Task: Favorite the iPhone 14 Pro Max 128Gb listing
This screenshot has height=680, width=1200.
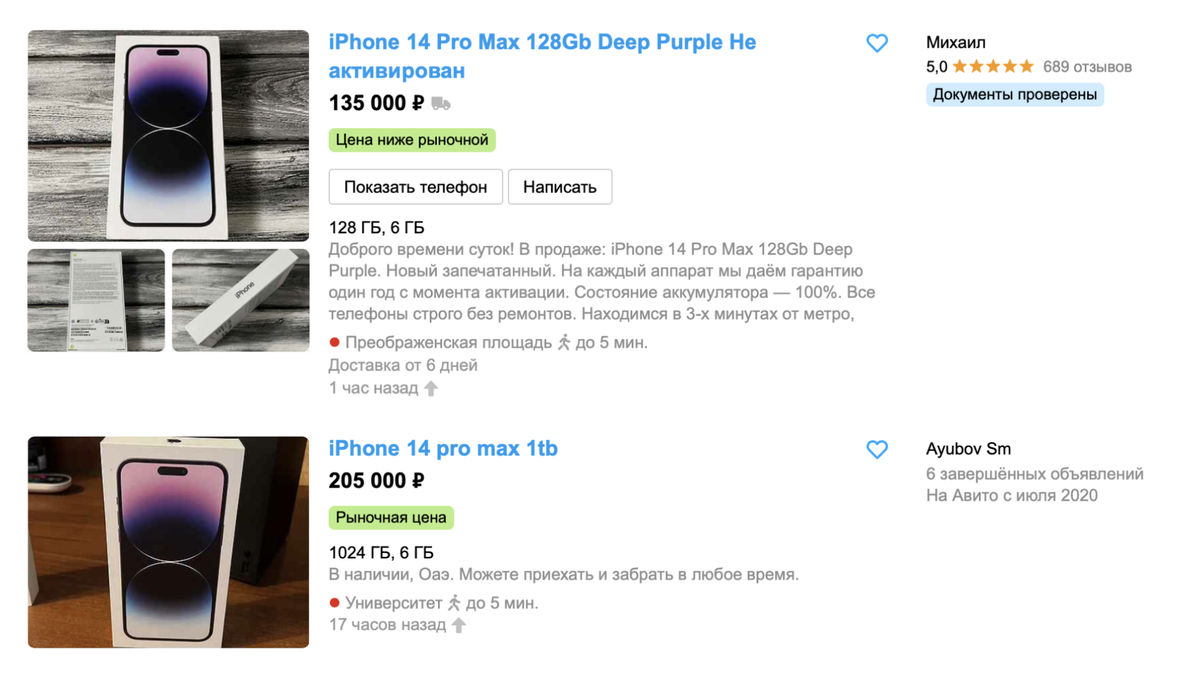Action: coord(877,43)
